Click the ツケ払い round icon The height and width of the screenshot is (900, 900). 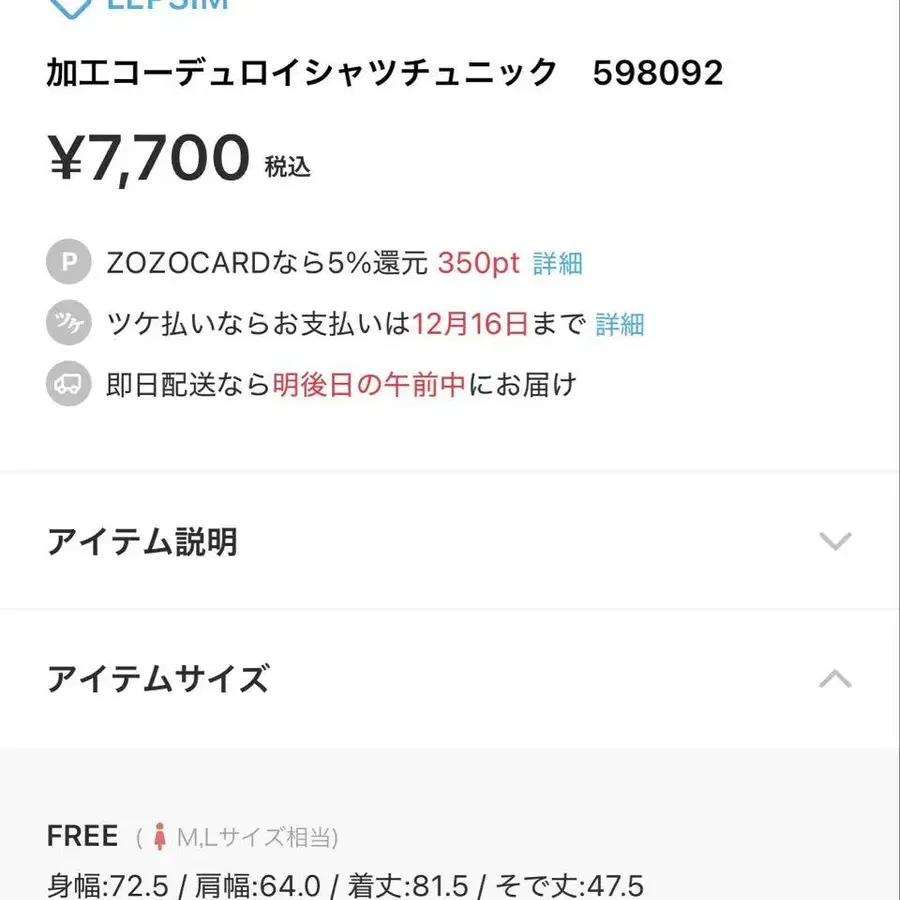pyautogui.click(x=69, y=324)
